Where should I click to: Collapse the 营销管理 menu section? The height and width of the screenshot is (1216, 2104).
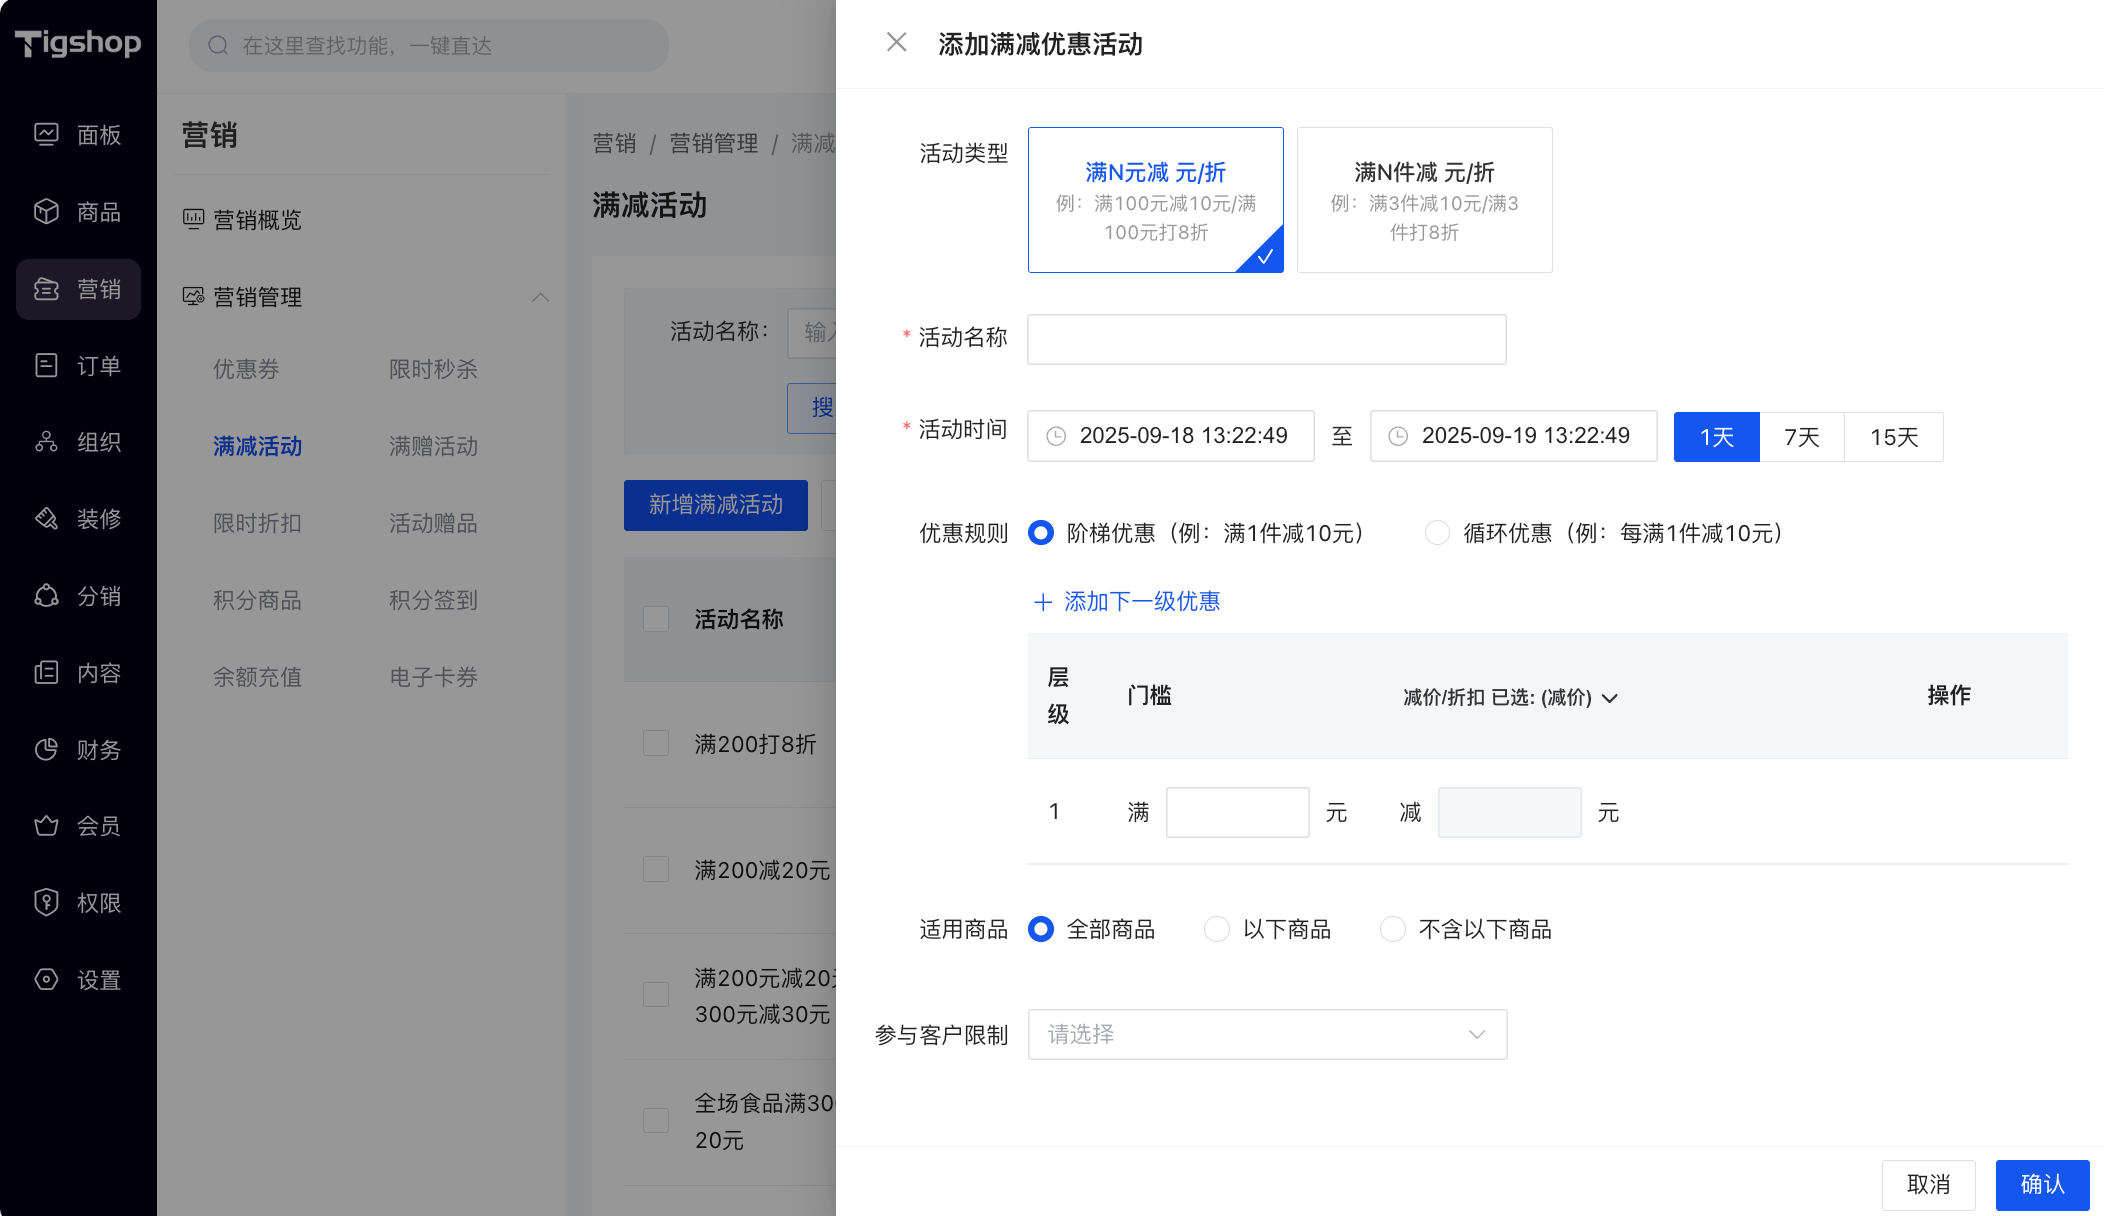[540, 297]
